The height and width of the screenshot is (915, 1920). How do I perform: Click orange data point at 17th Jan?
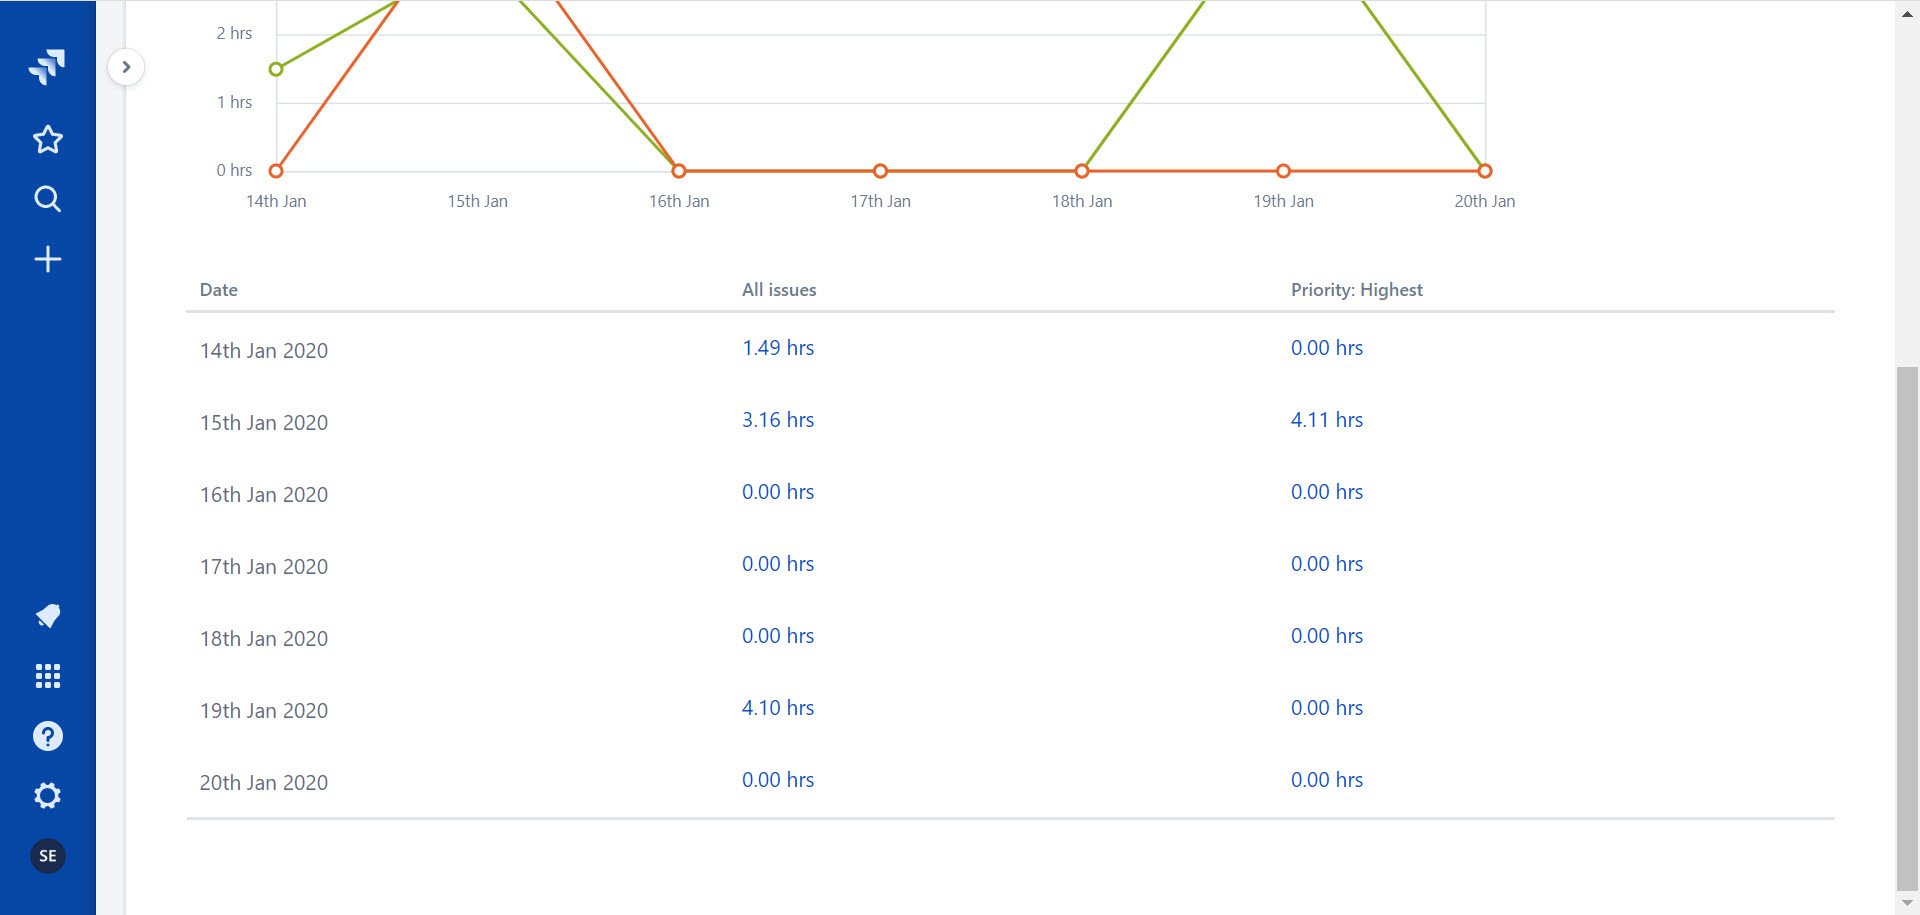point(880,171)
